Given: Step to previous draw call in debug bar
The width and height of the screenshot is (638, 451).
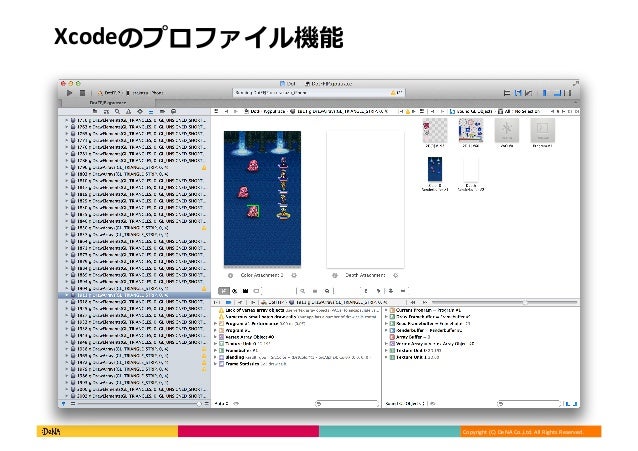Looking at the screenshot, I should pyautogui.click(x=413, y=302).
